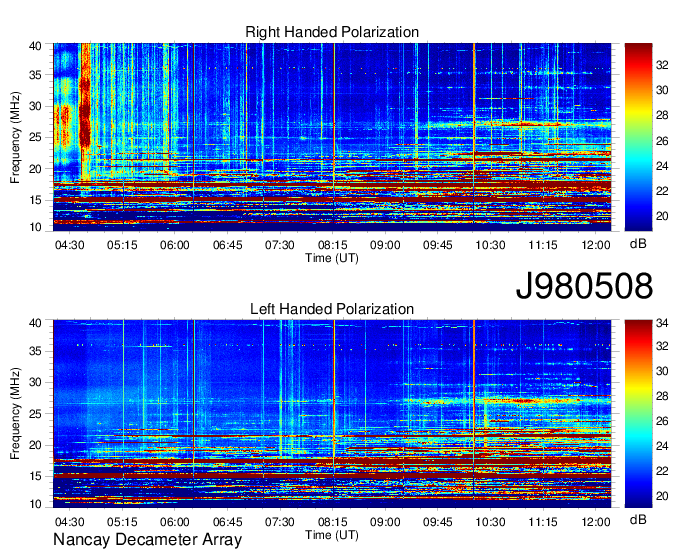Click the dB label beside bottom colorbar

638,520
